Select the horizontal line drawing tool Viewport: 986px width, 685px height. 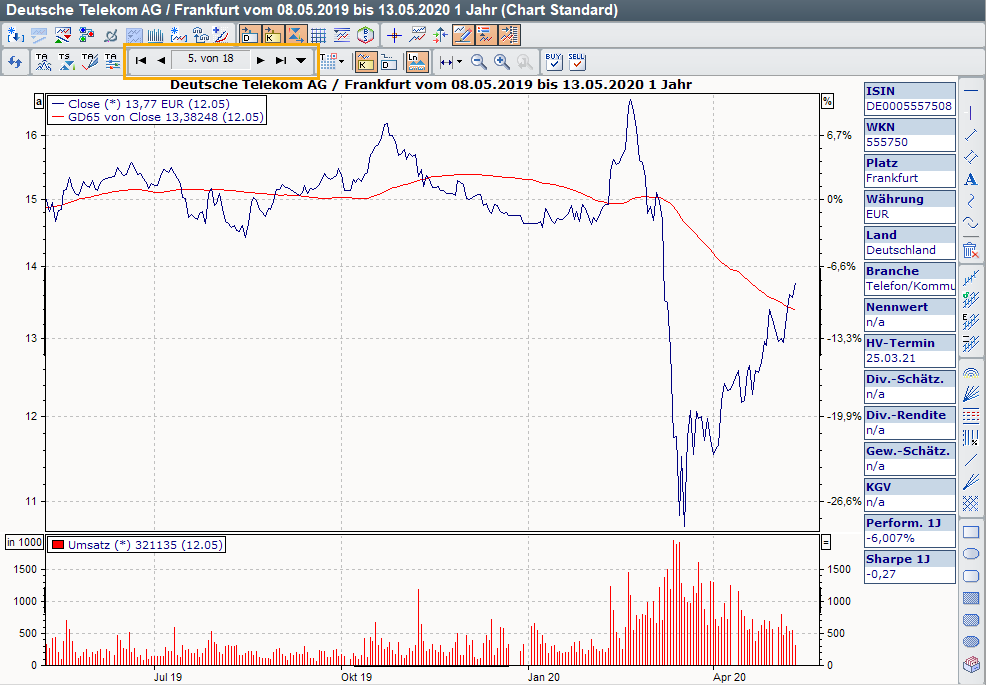tap(970, 91)
